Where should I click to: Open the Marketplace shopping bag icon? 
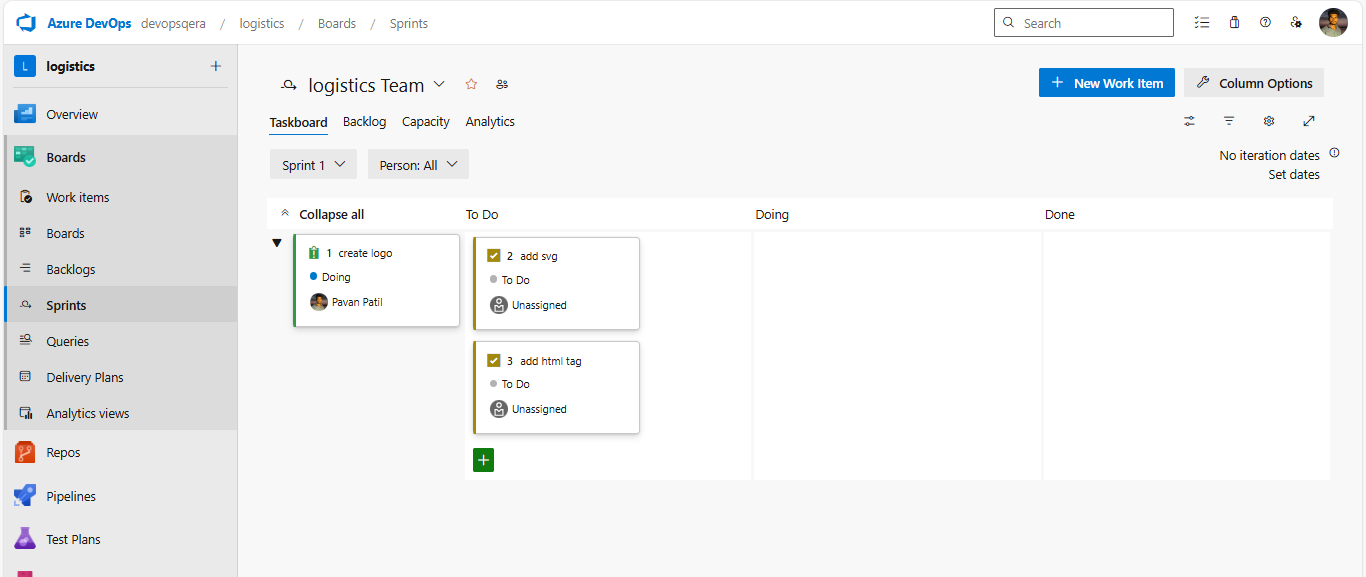click(x=1234, y=23)
